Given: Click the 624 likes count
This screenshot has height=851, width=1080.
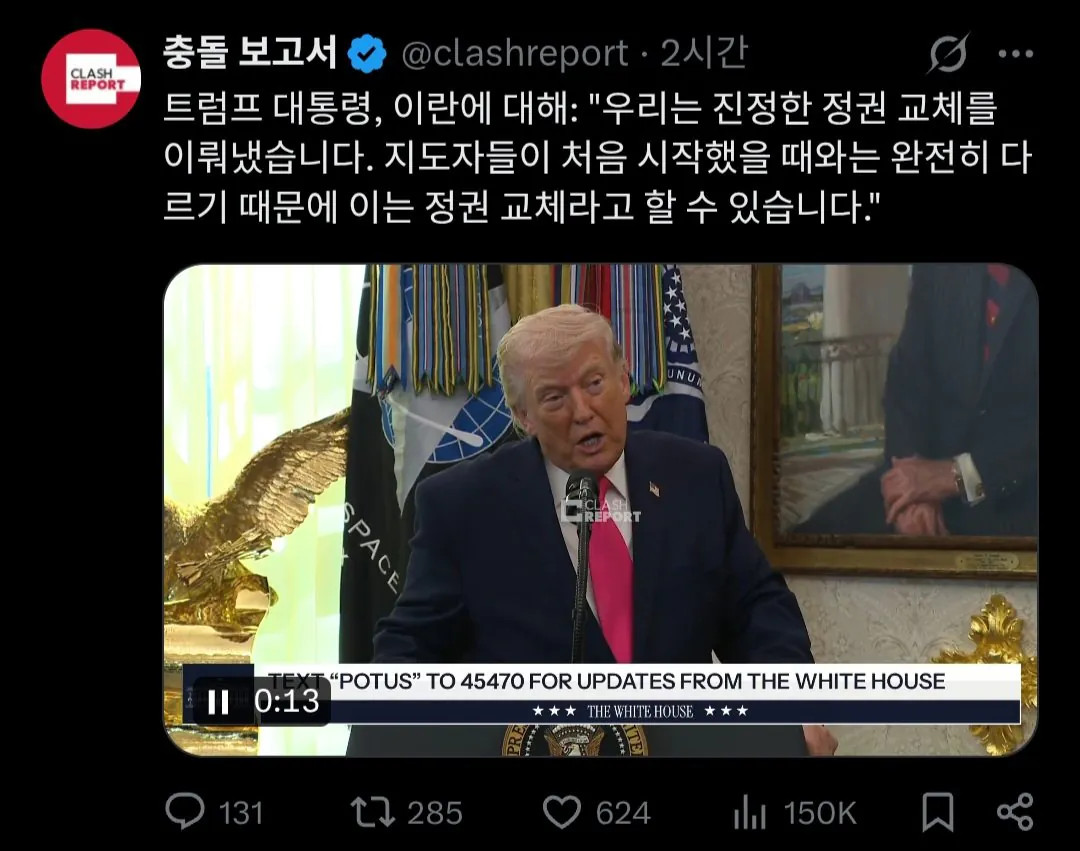Looking at the screenshot, I should pyautogui.click(x=623, y=813).
